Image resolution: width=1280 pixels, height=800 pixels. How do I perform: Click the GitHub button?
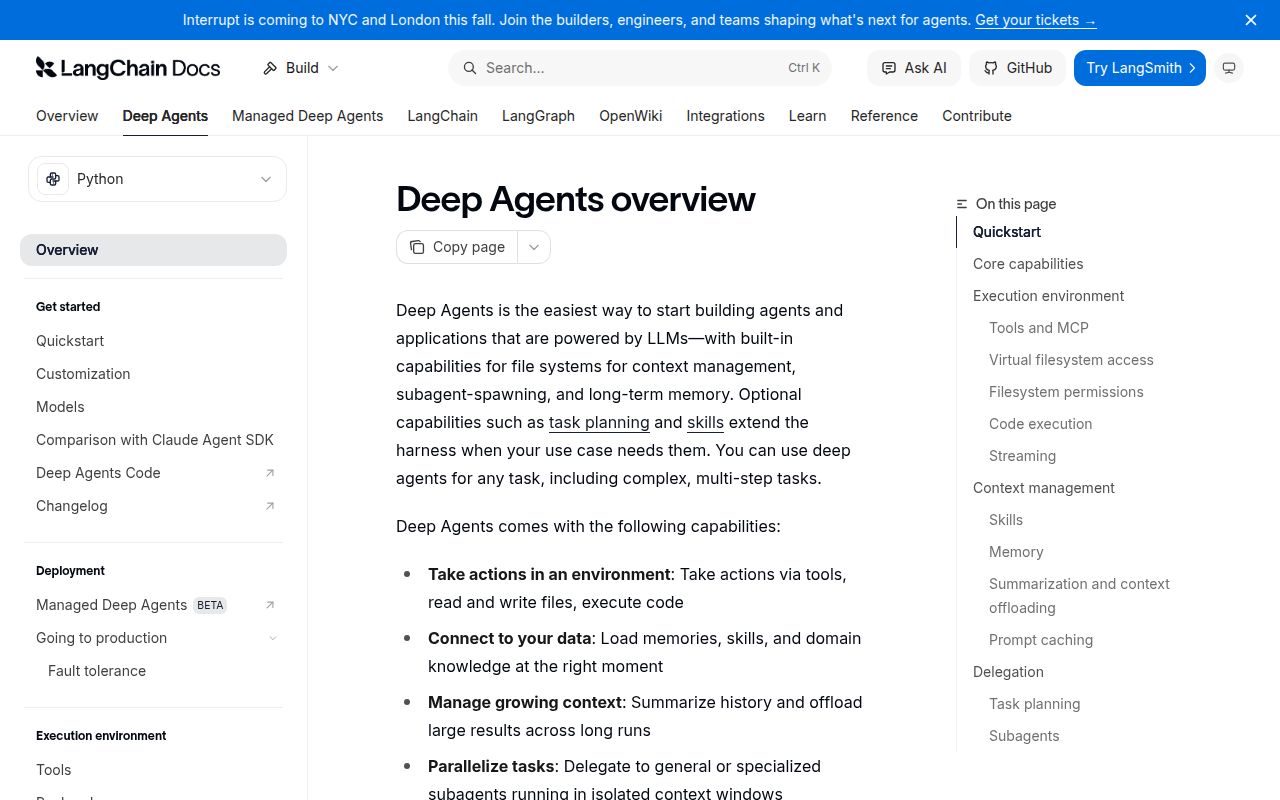[1018, 68]
